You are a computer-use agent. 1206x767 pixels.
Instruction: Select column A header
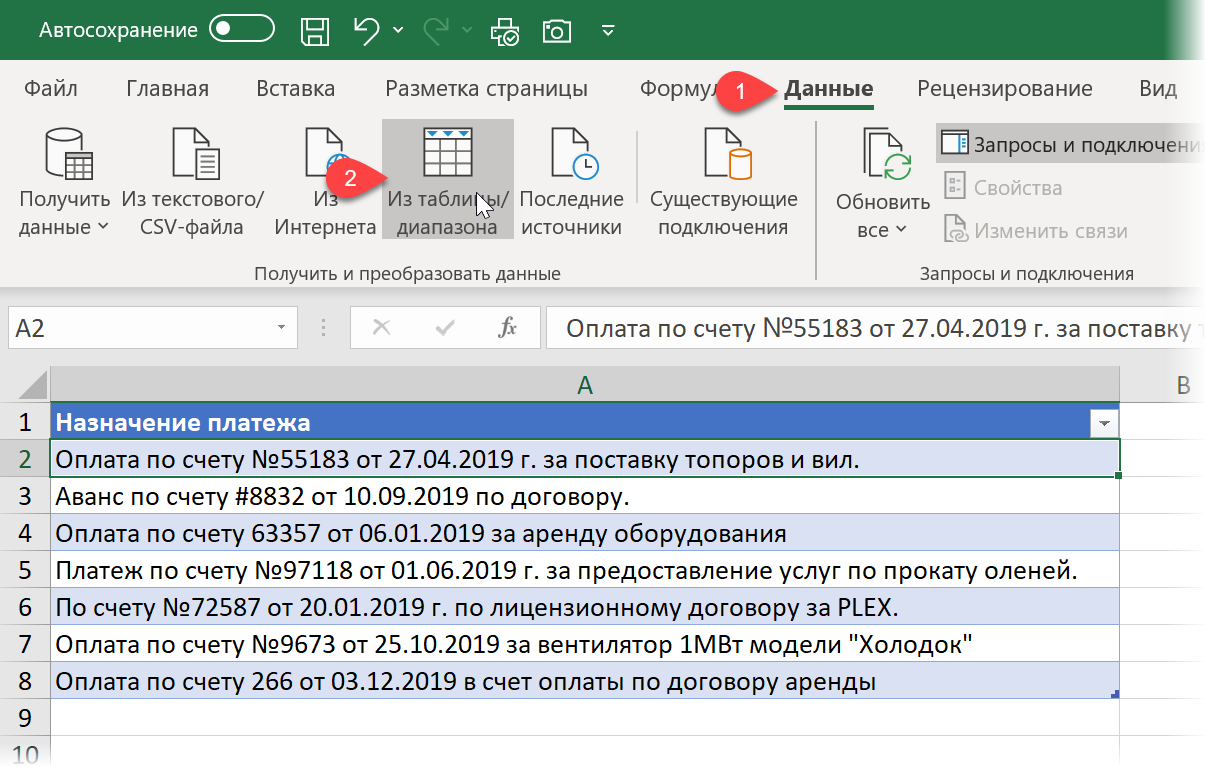(585, 385)
